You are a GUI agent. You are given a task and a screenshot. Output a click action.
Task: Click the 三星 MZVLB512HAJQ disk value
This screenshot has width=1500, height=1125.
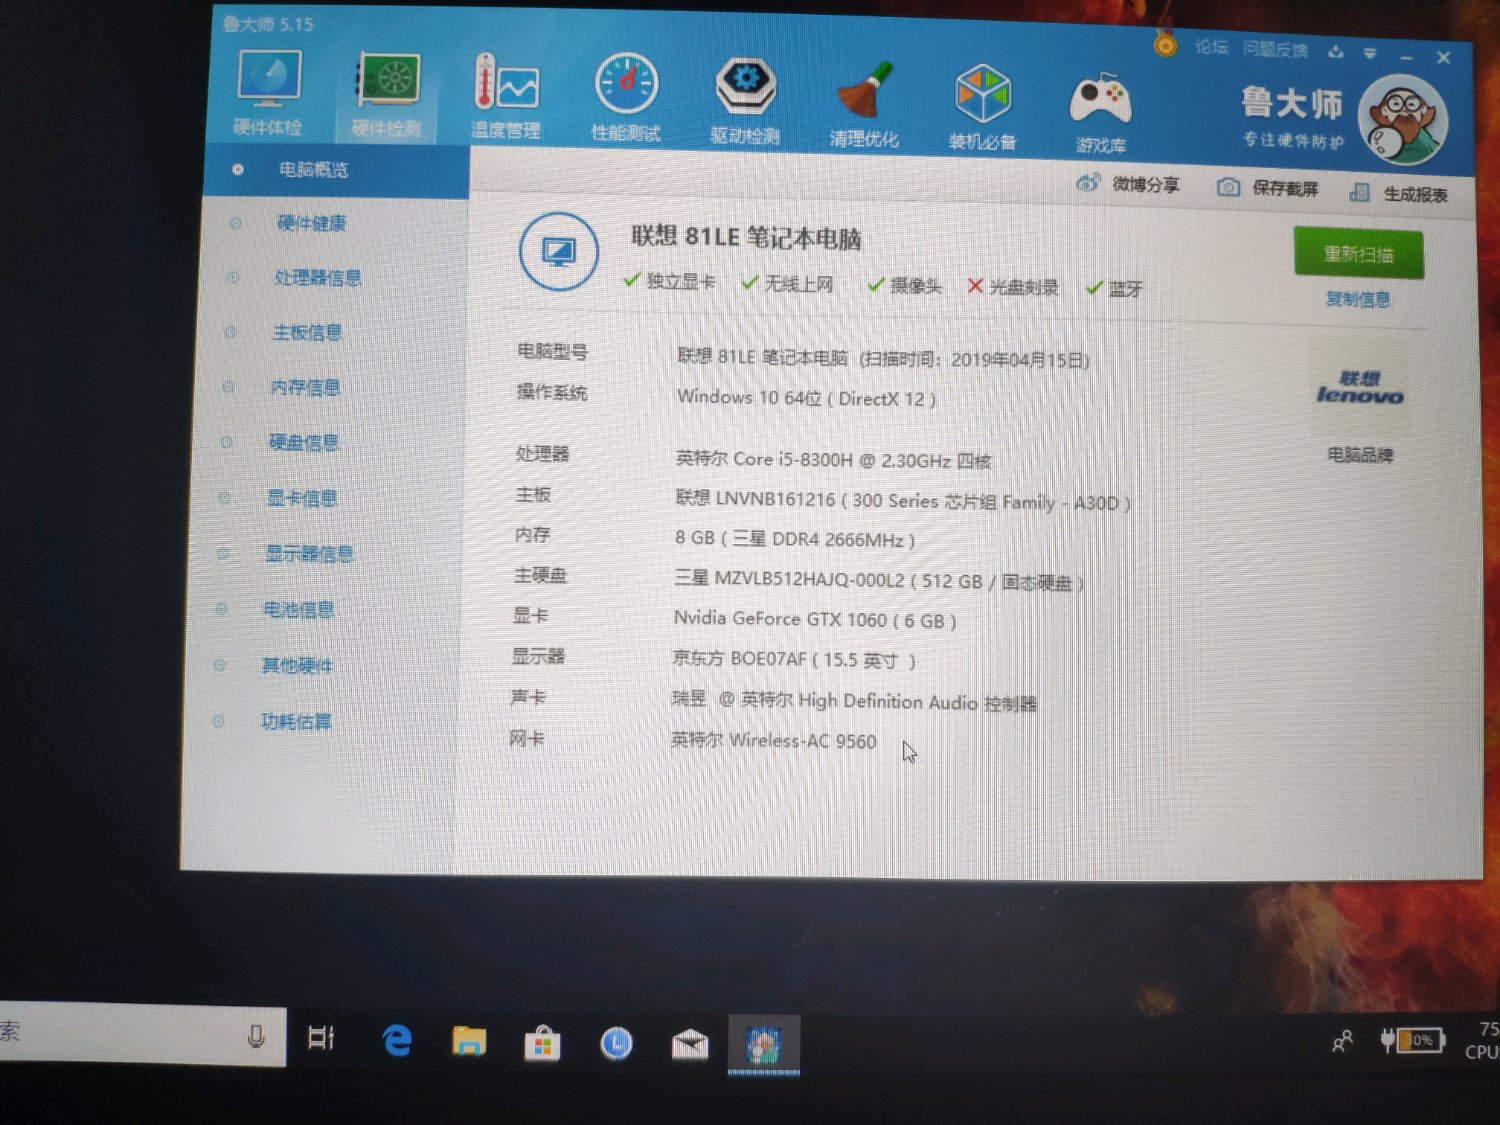[x=879, y=580]
